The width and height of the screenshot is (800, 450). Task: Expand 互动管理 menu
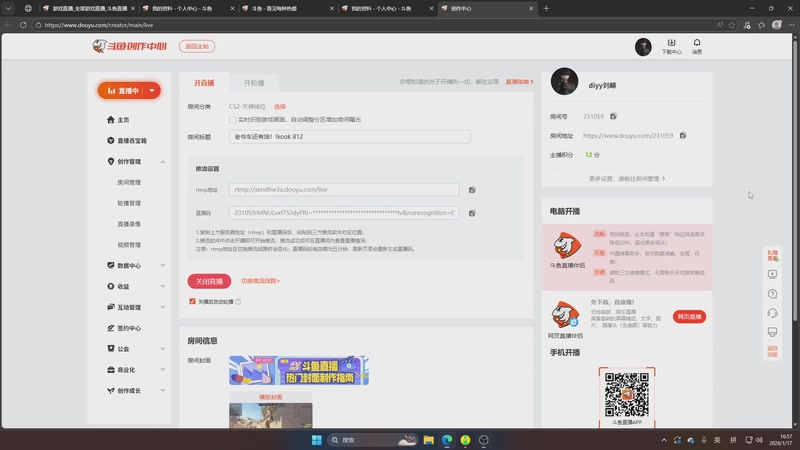[162, 308]
